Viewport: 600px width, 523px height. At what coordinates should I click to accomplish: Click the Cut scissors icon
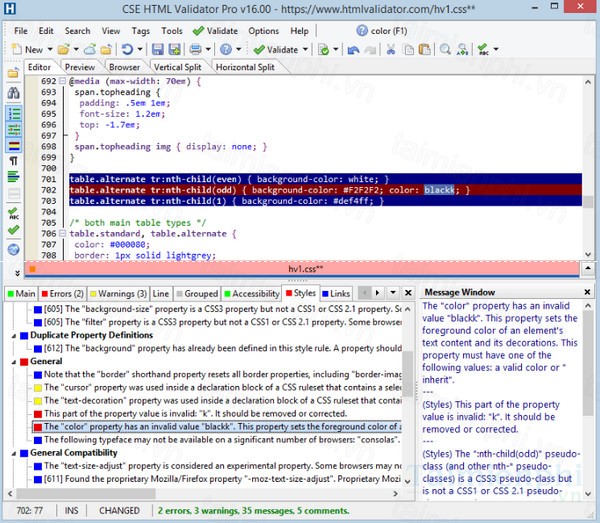(x=391, y=49)
